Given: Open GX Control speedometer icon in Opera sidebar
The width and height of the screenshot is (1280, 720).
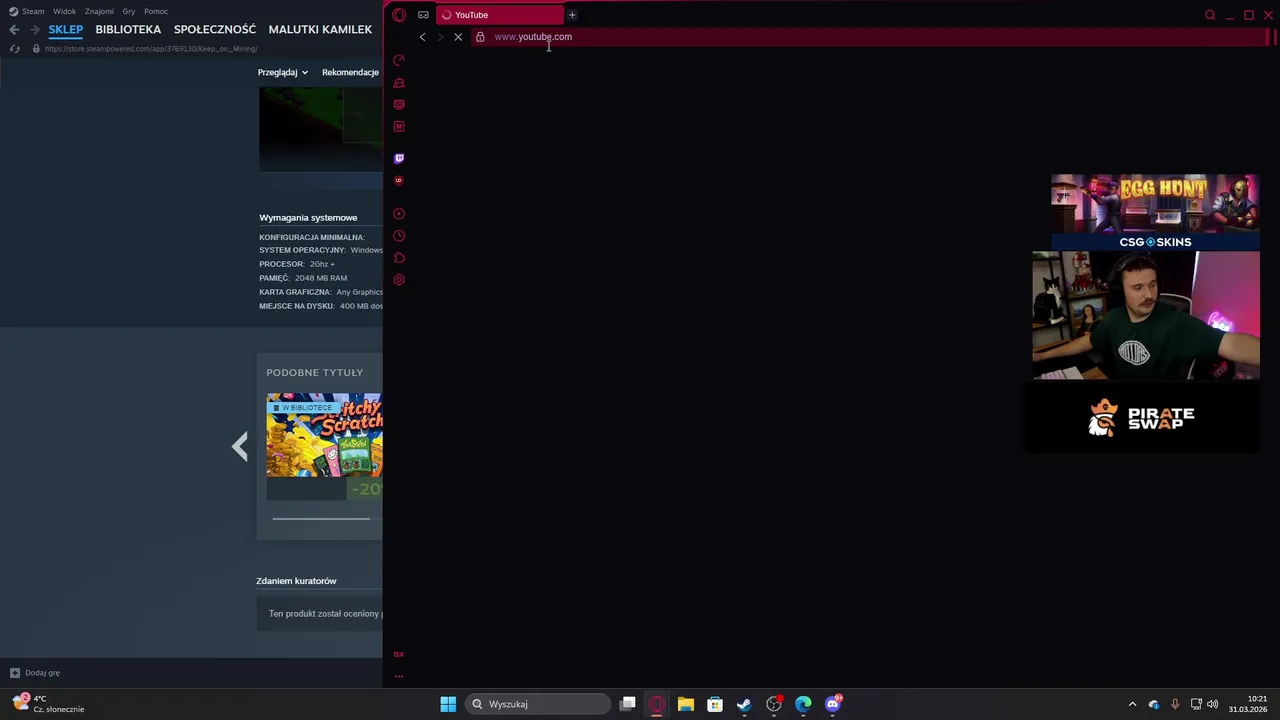Looking at the screenshot, I should [x=399, y=60].
